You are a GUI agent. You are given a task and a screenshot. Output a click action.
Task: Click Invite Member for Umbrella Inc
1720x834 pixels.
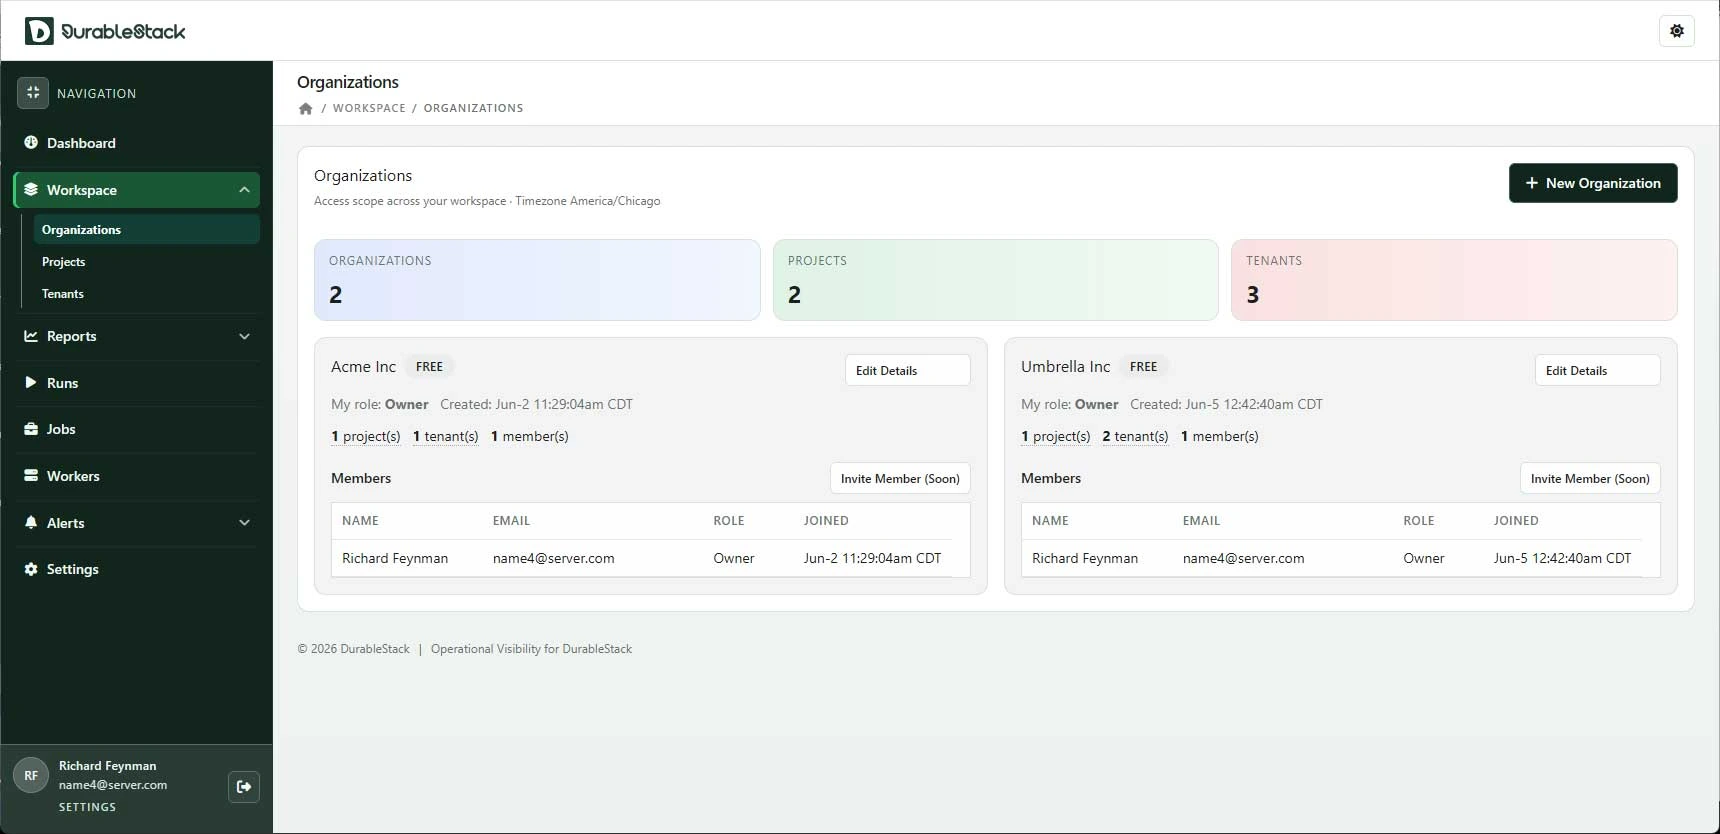(1590, 478)
